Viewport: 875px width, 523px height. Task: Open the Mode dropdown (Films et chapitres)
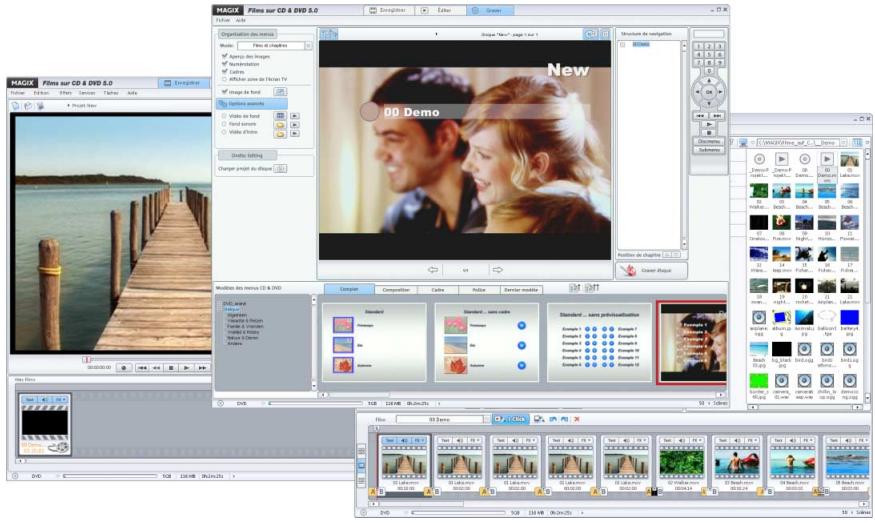(x=274, y=46)
